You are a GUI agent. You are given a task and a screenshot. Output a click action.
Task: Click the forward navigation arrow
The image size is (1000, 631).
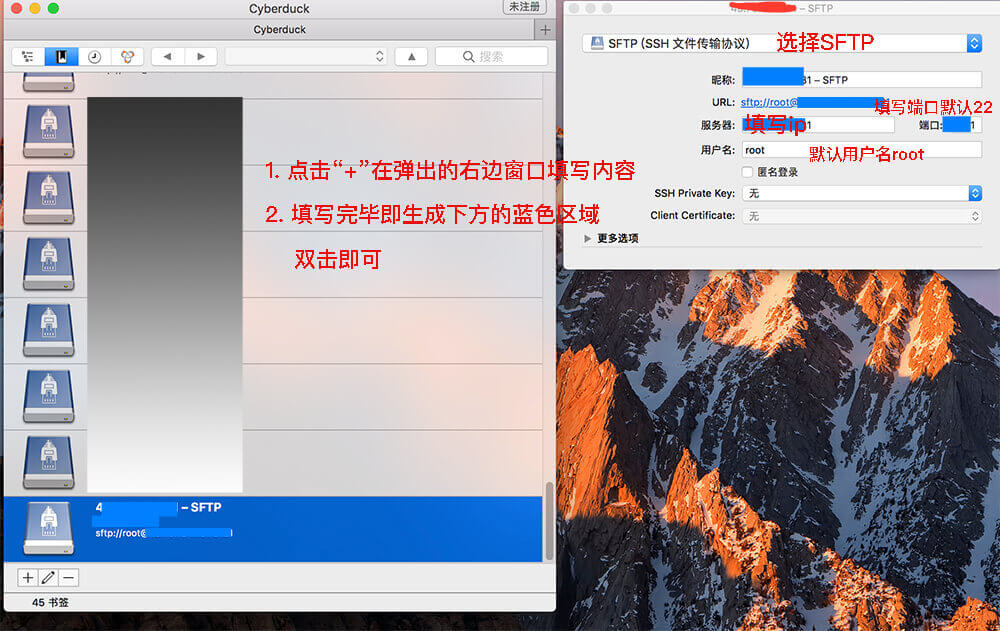[201, 57]
